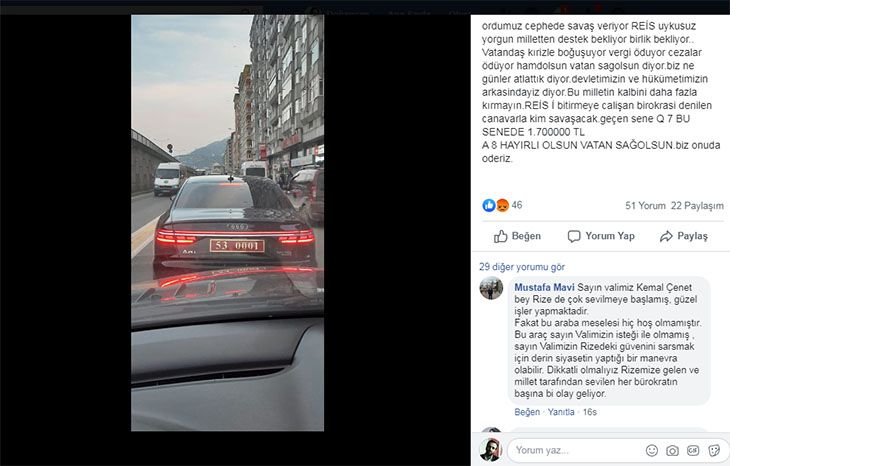
Task: Click the blue like reaction icon
Action: [488, 205]
